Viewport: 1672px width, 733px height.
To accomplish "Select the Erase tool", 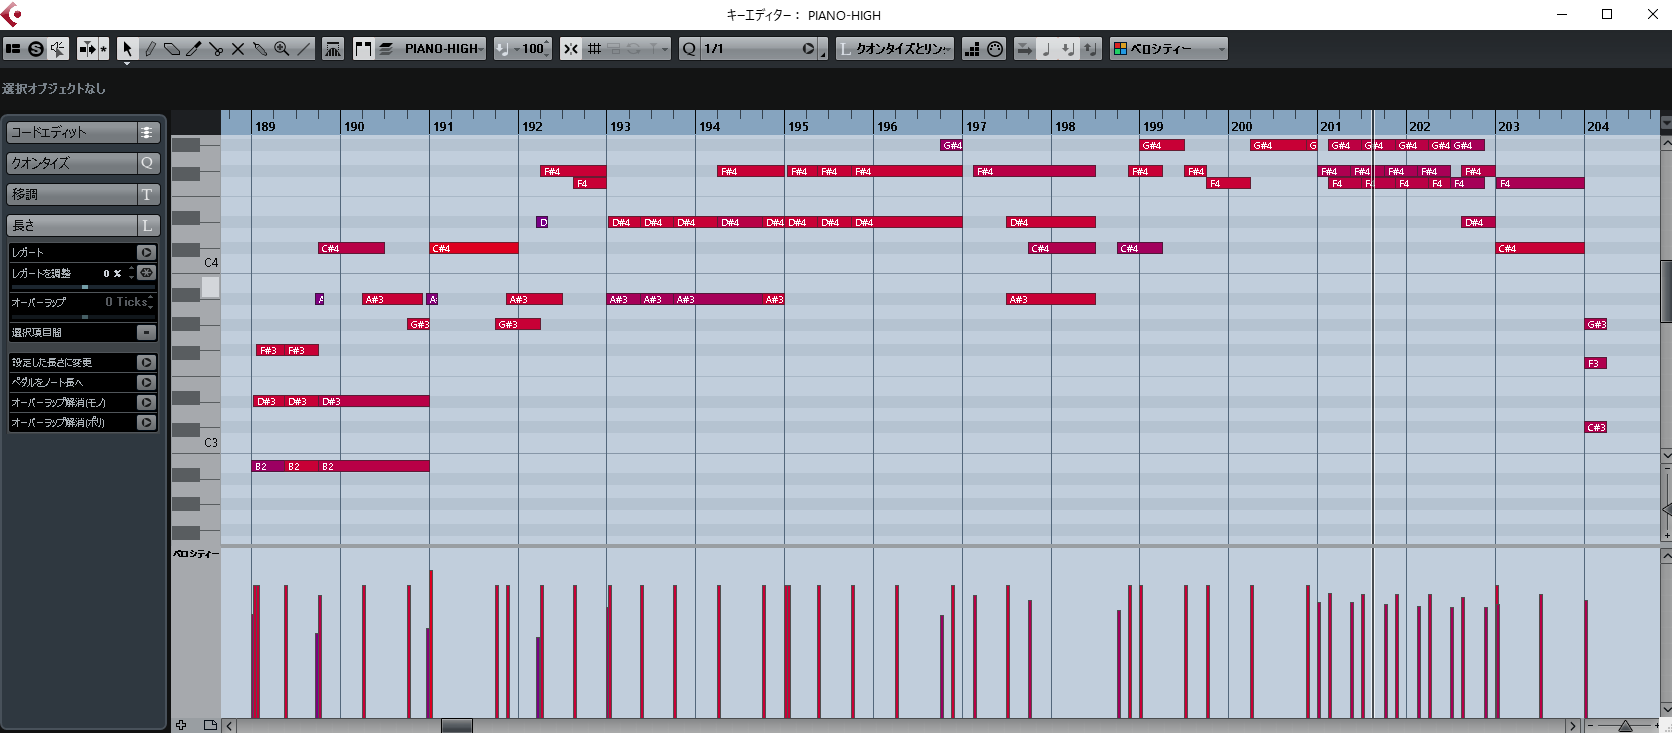I will pyautogui.click(x=172, y=49).
